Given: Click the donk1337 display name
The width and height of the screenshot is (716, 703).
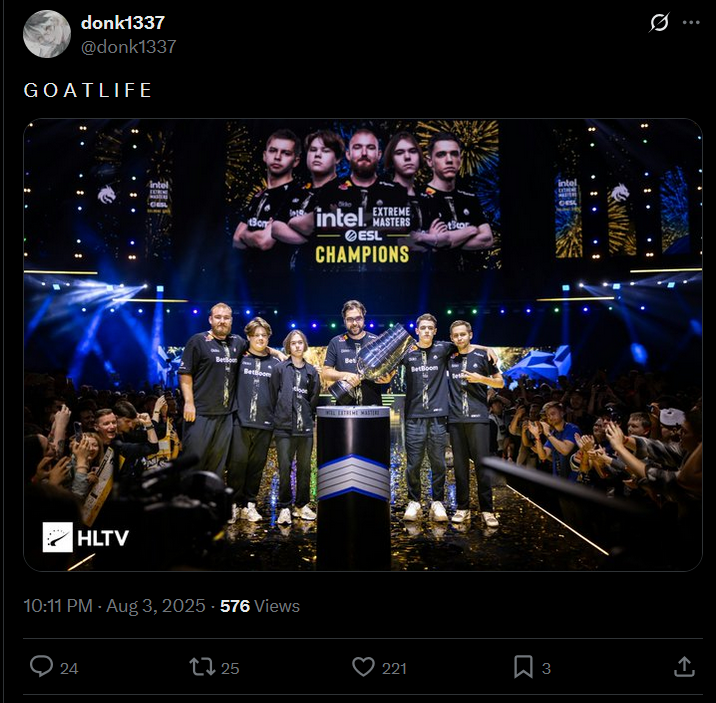Looking at the screenshot, I should pos(122,22).
